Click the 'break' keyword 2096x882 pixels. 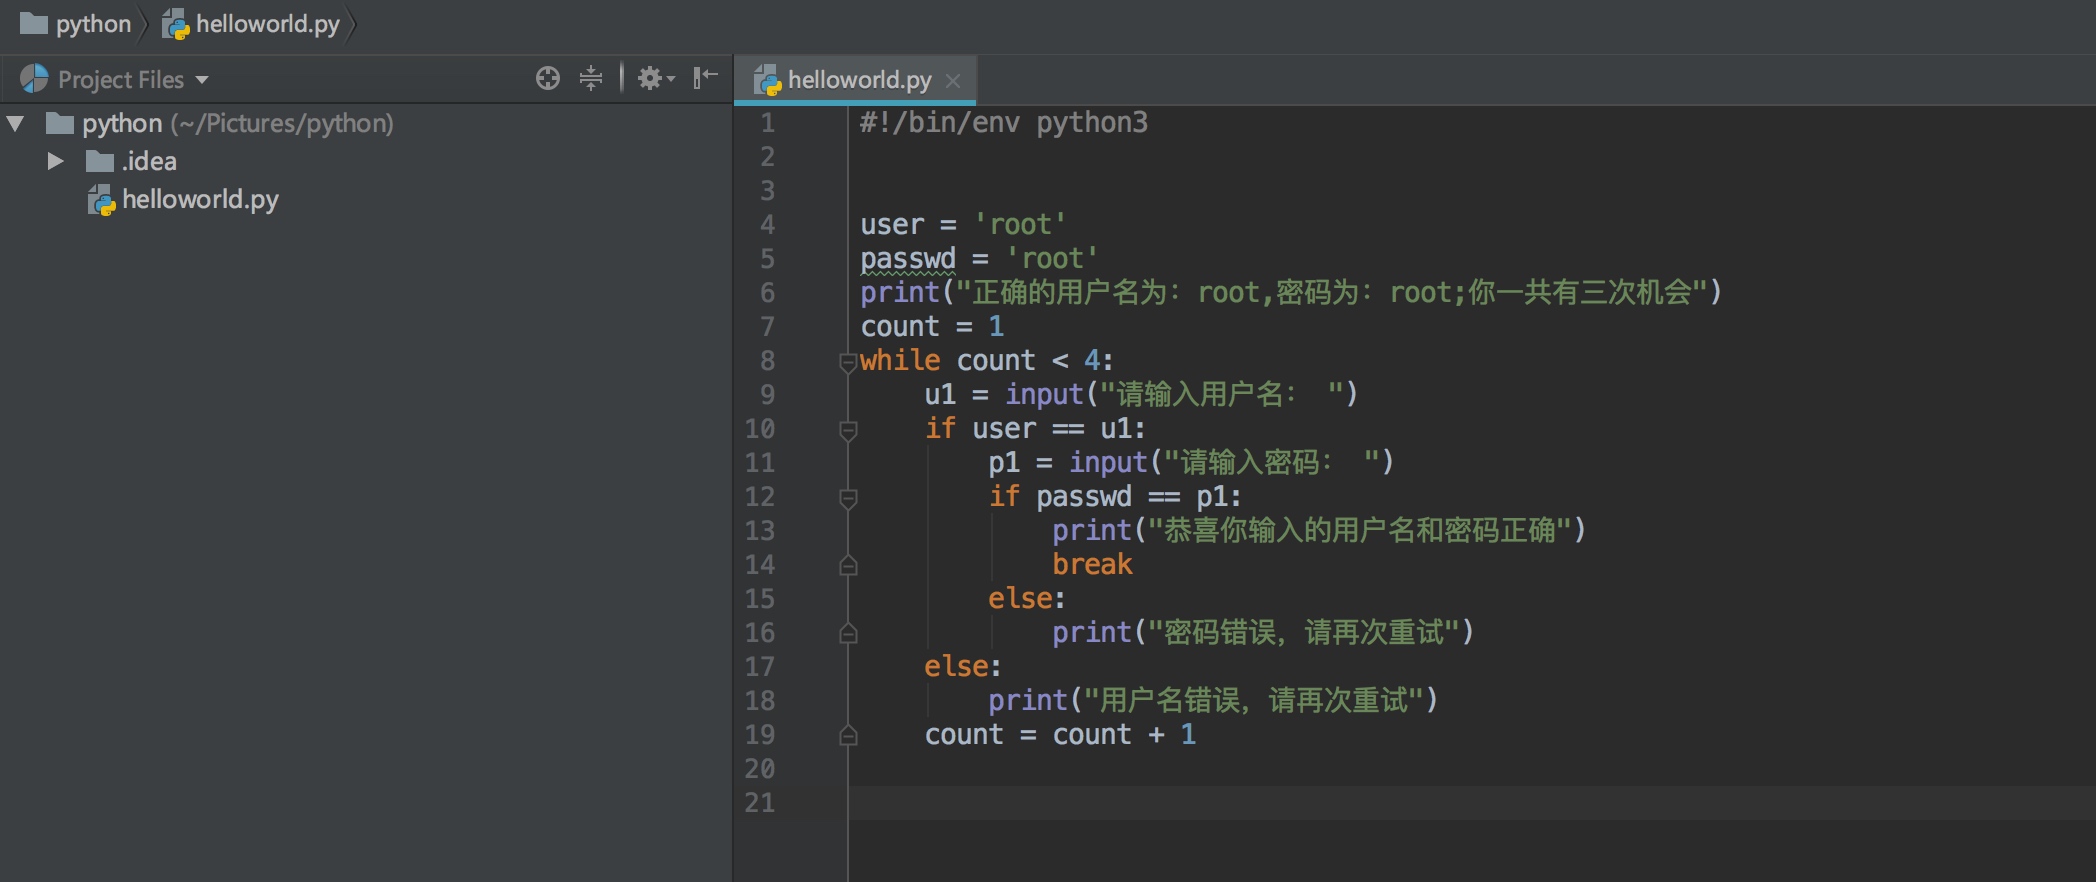pyautogui.click(x=1092, y=564)
